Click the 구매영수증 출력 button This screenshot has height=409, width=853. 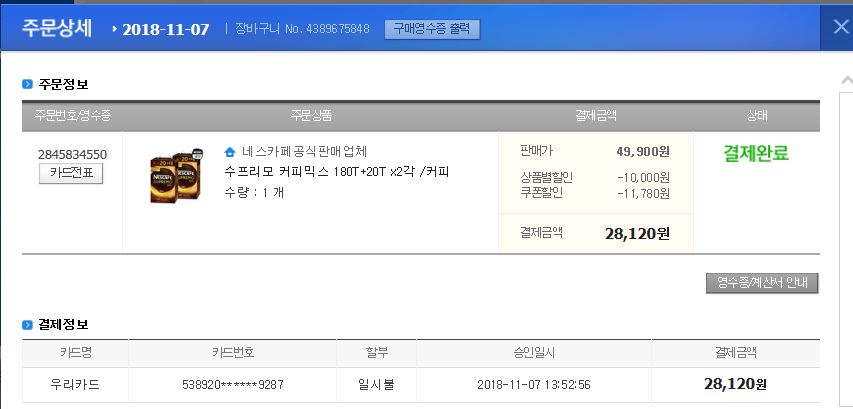coord(432,29)
